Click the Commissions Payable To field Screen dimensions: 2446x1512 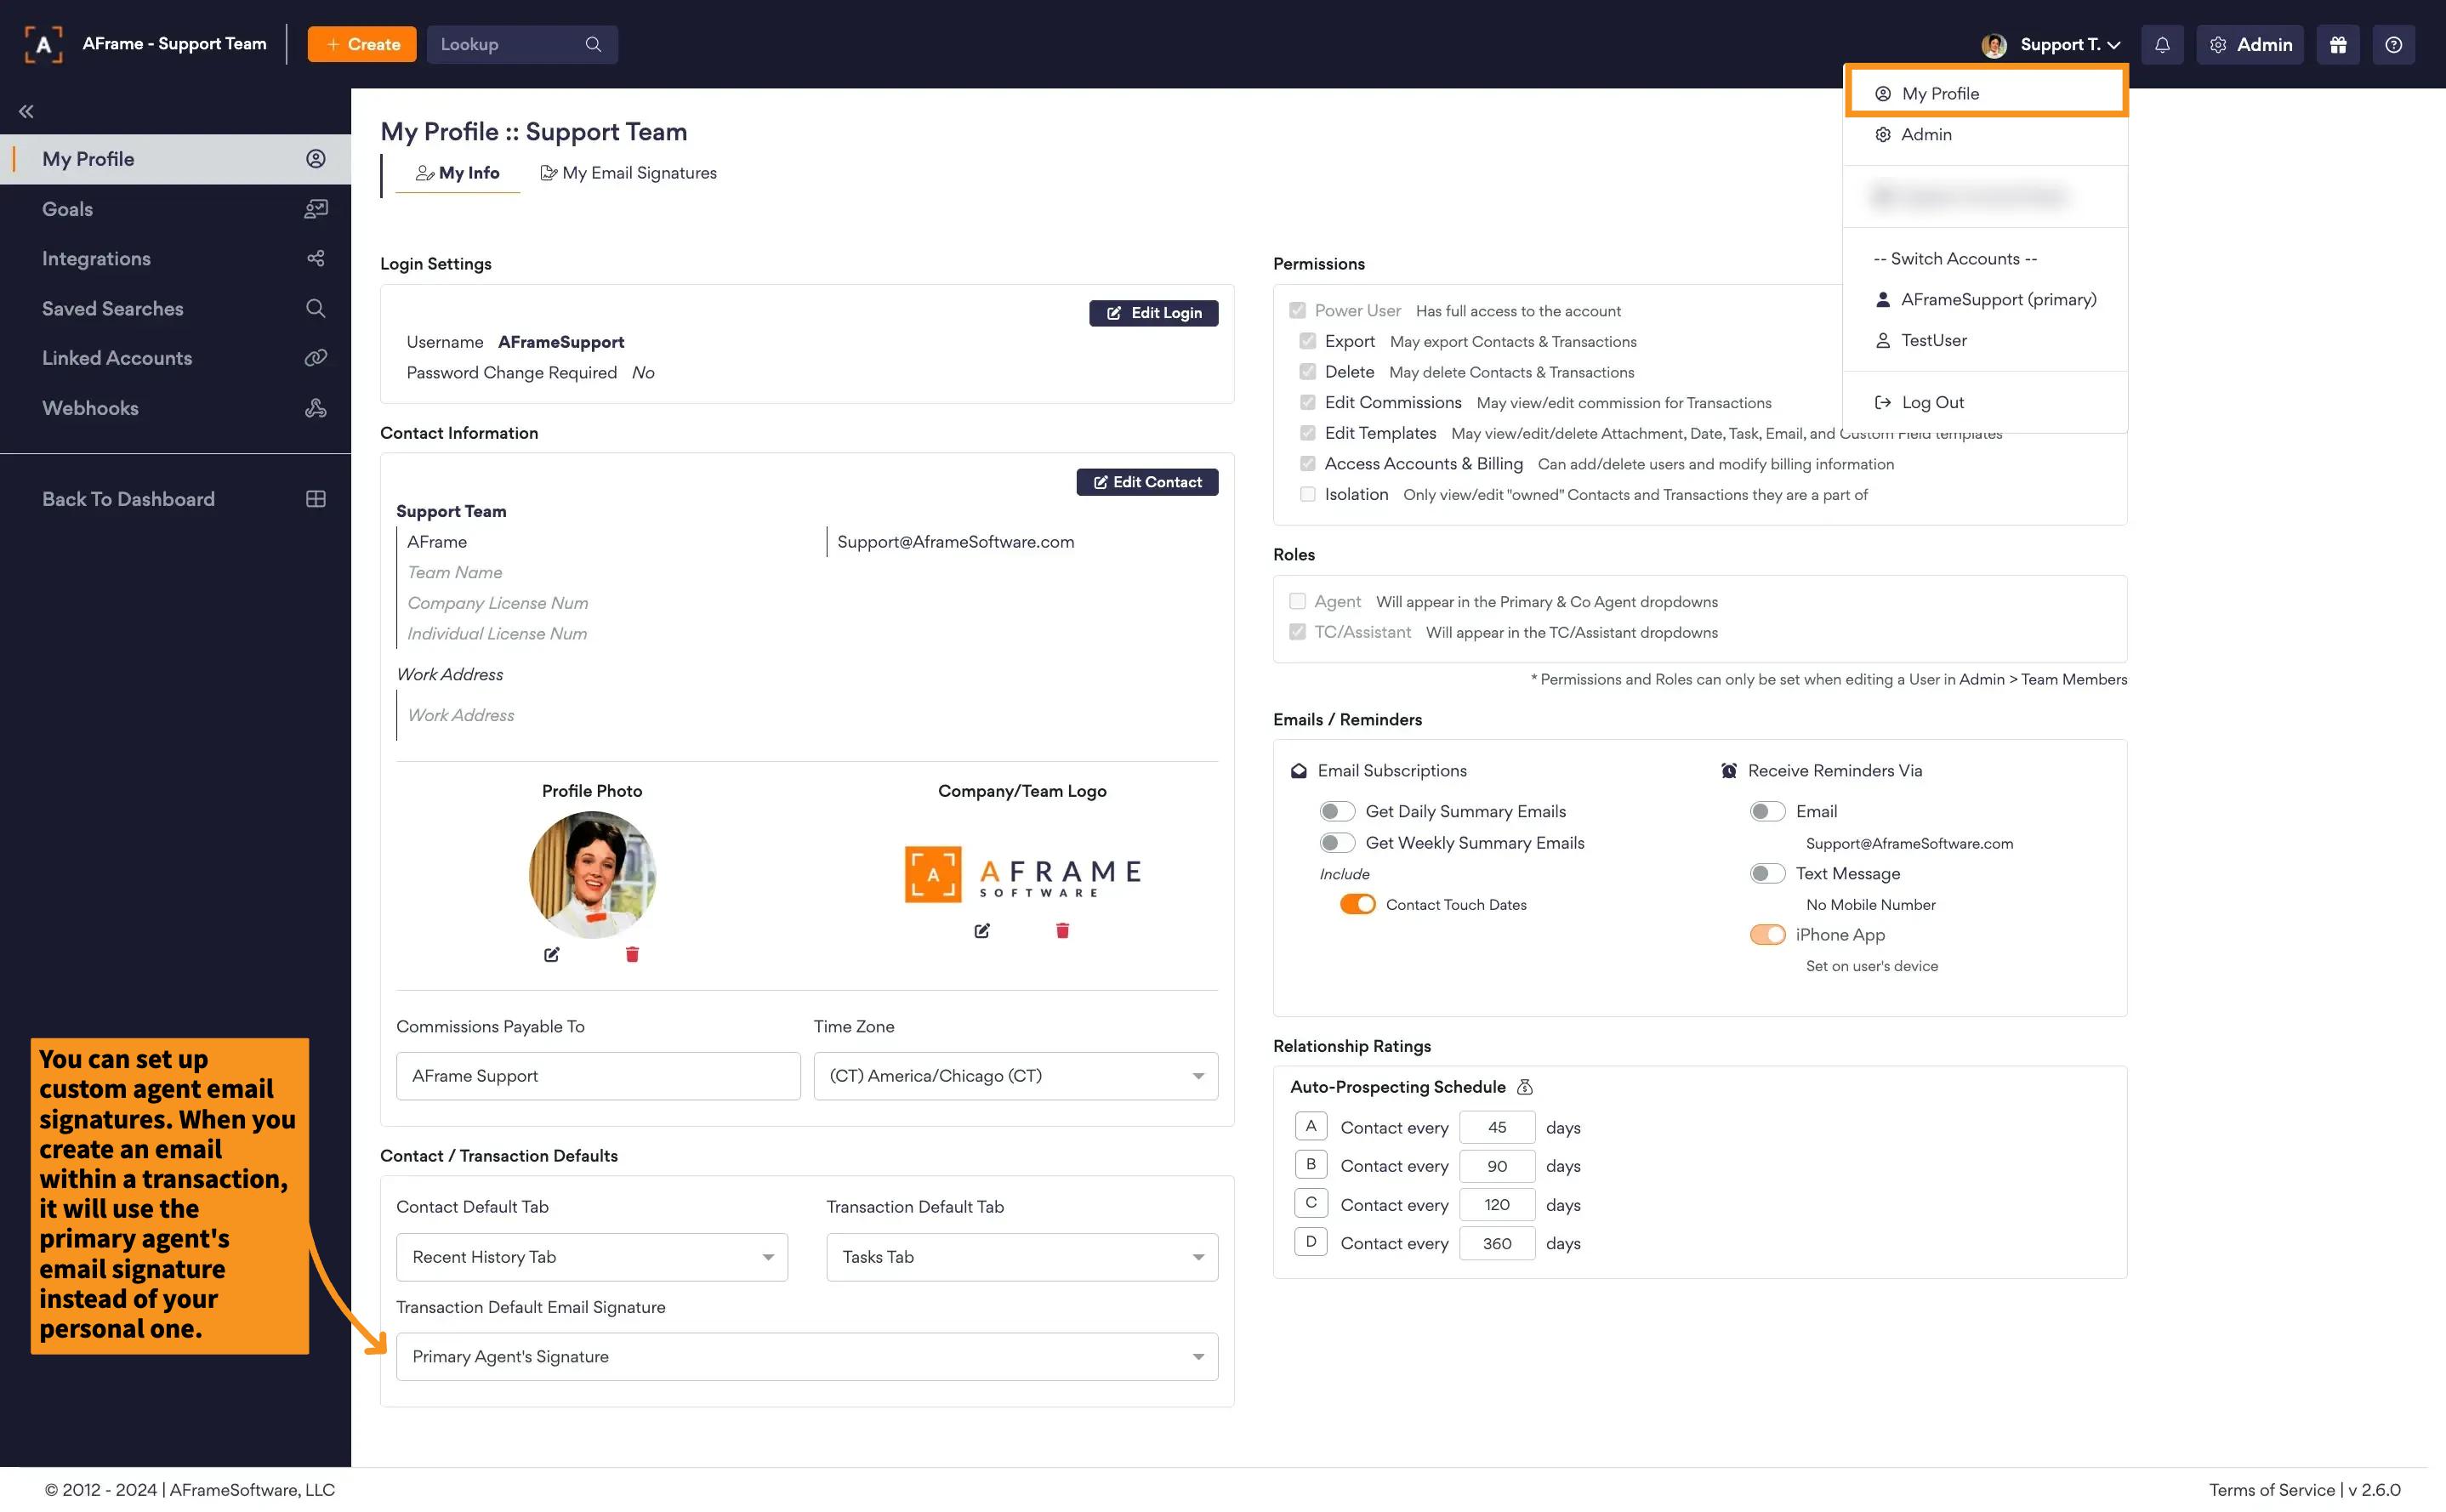598,1076
